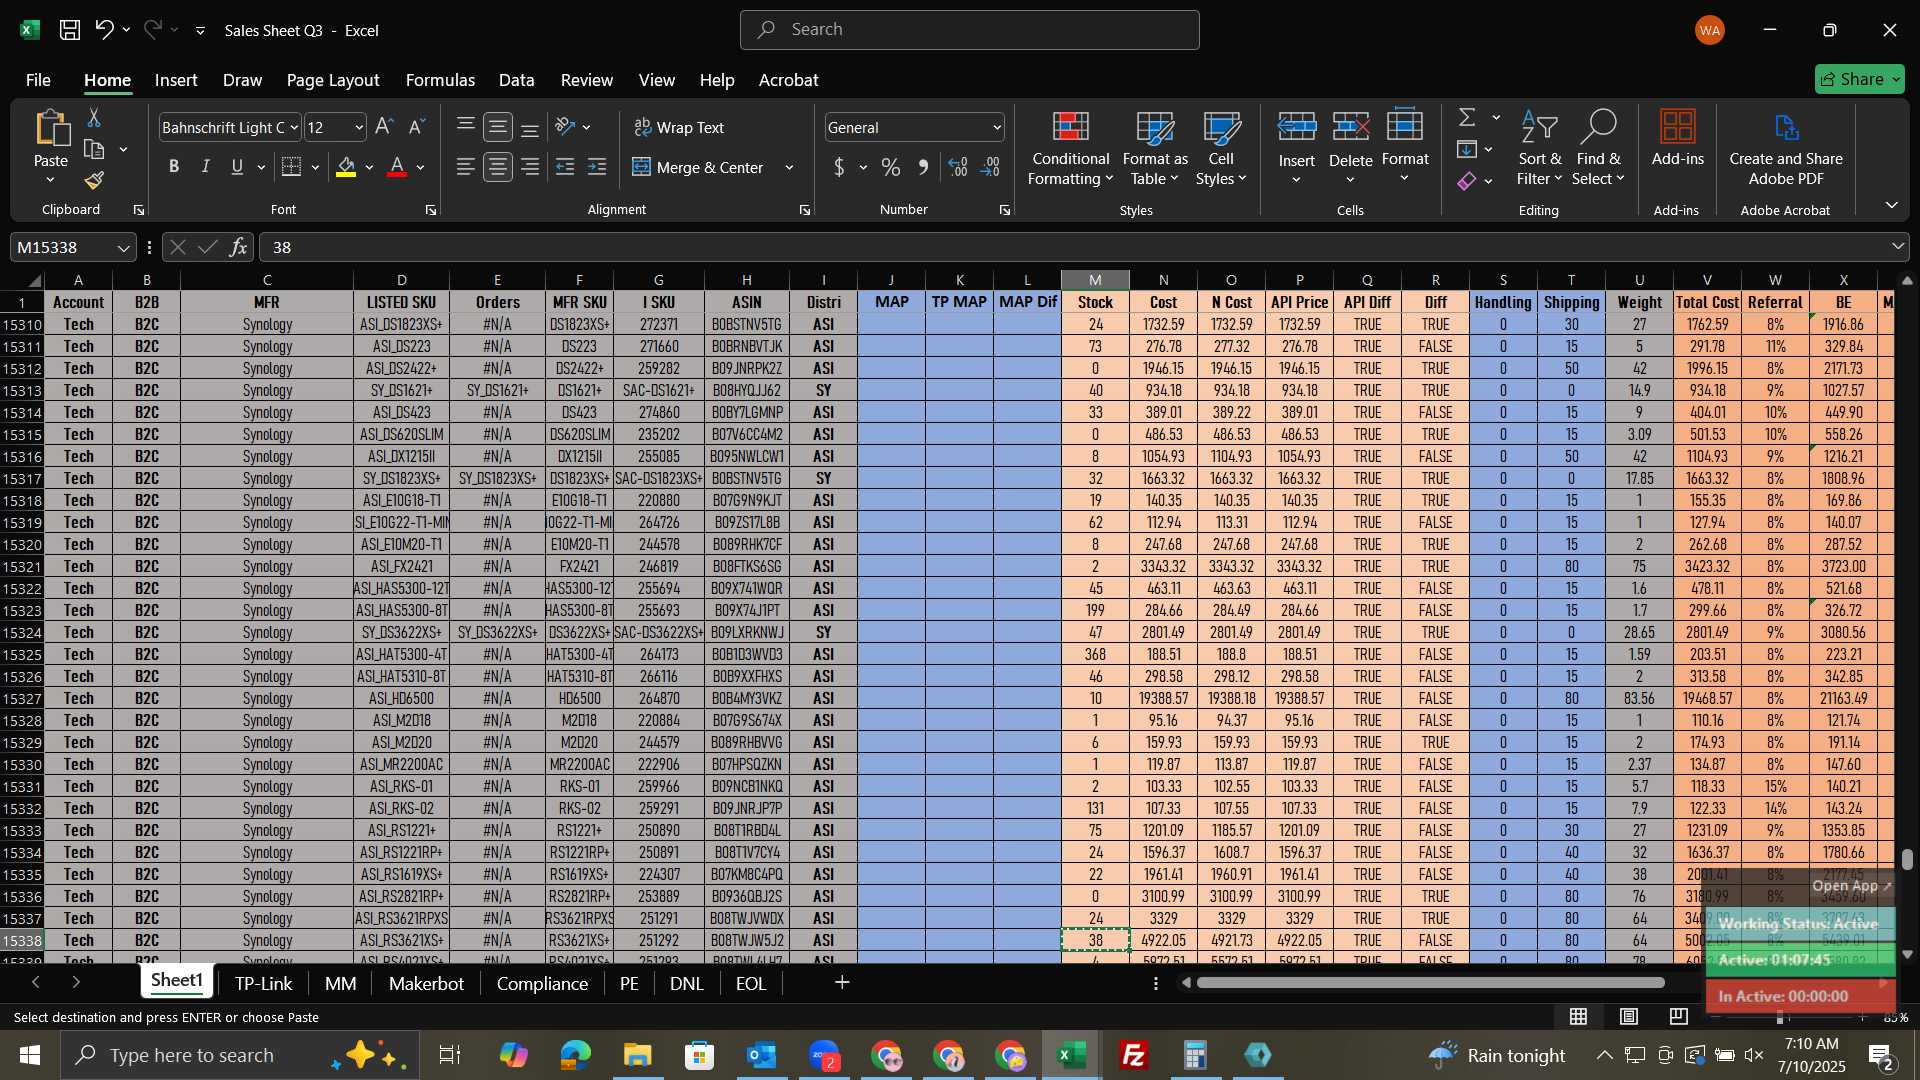Increase font size with larger A icon

tap(384, 127)
